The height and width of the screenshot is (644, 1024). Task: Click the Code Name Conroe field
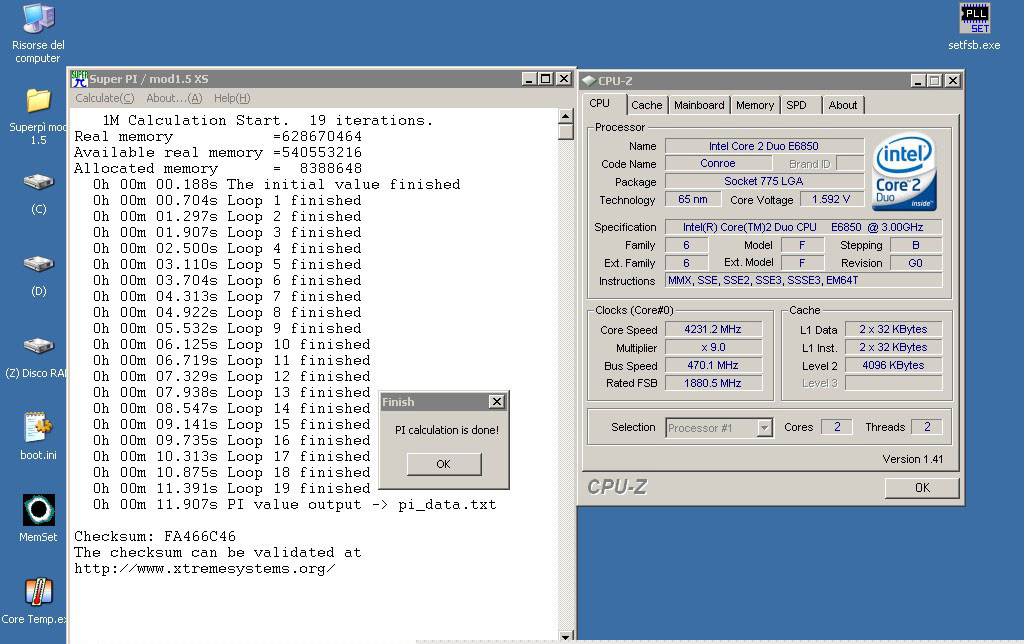tap(718, 163)
